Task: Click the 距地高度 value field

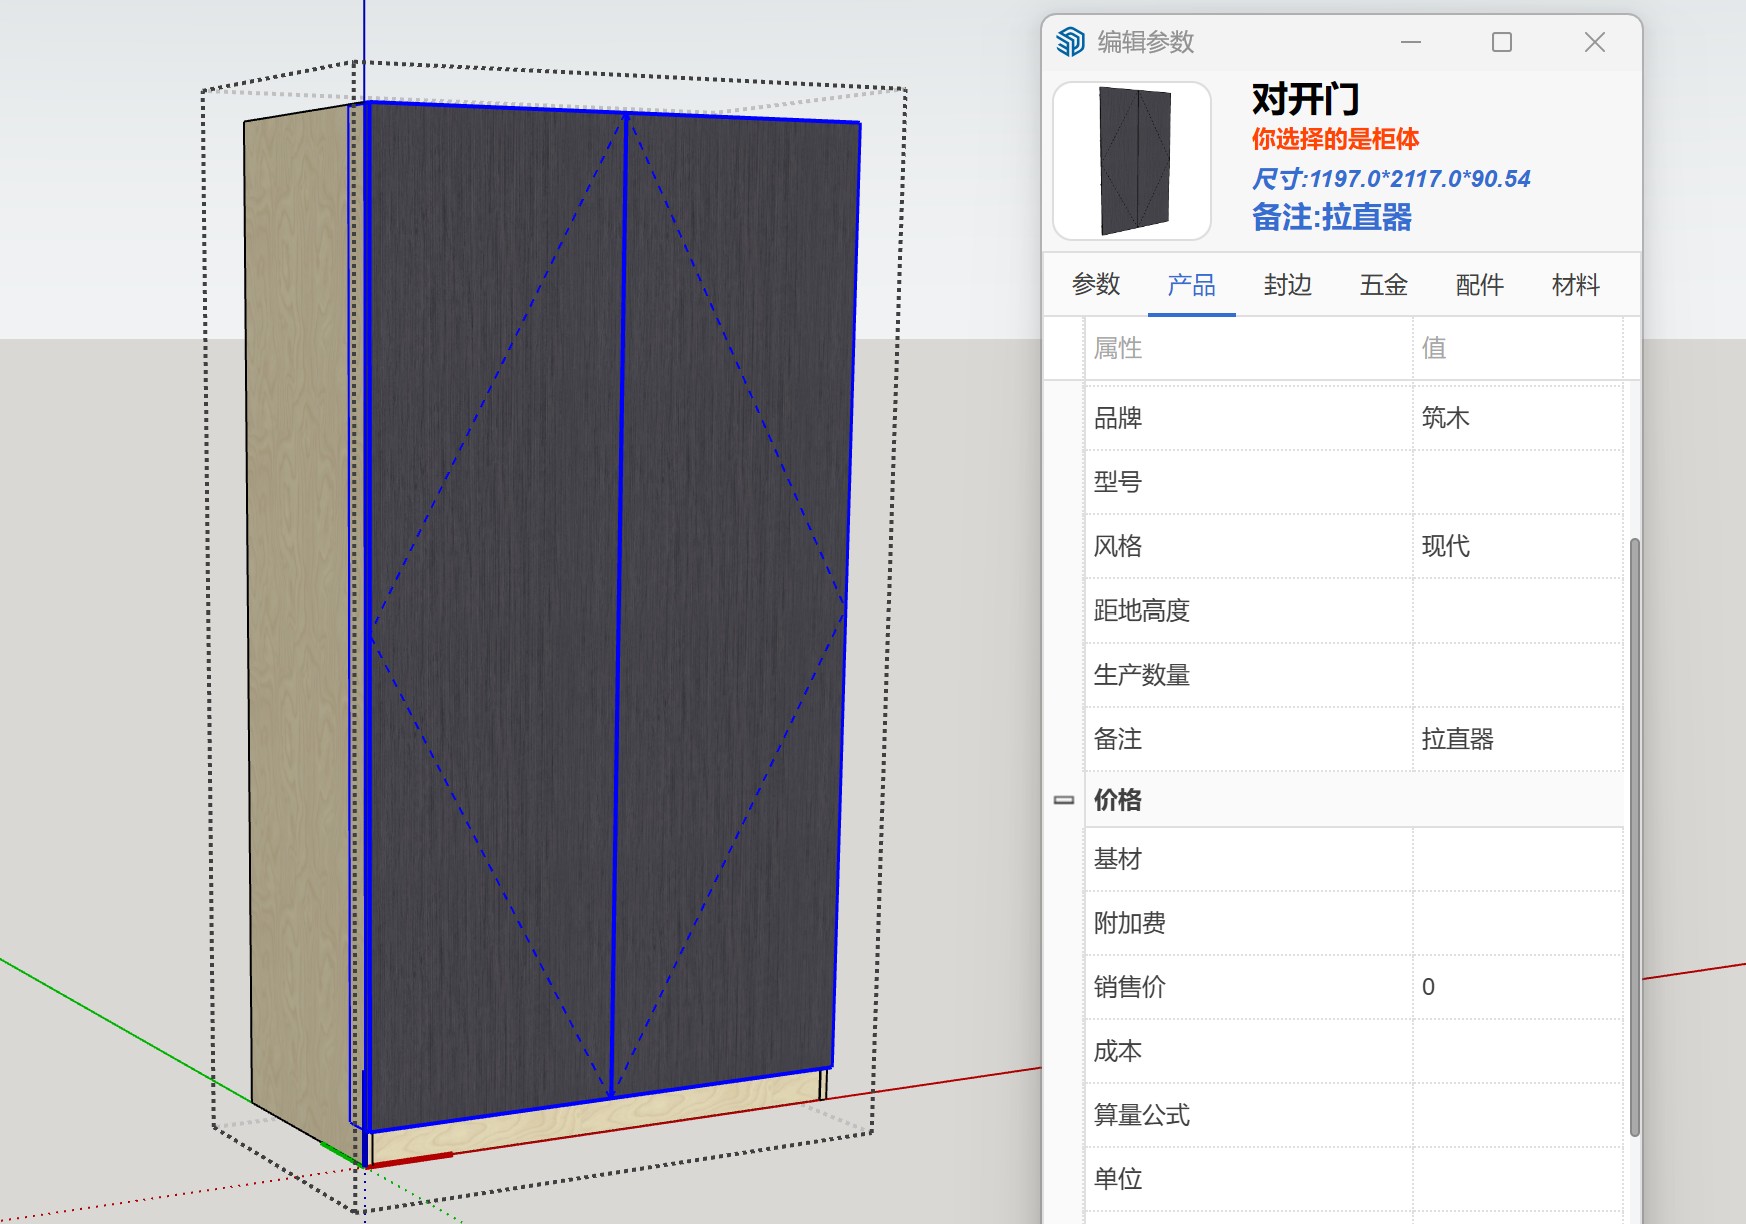Action: (x=1515, y=610)
